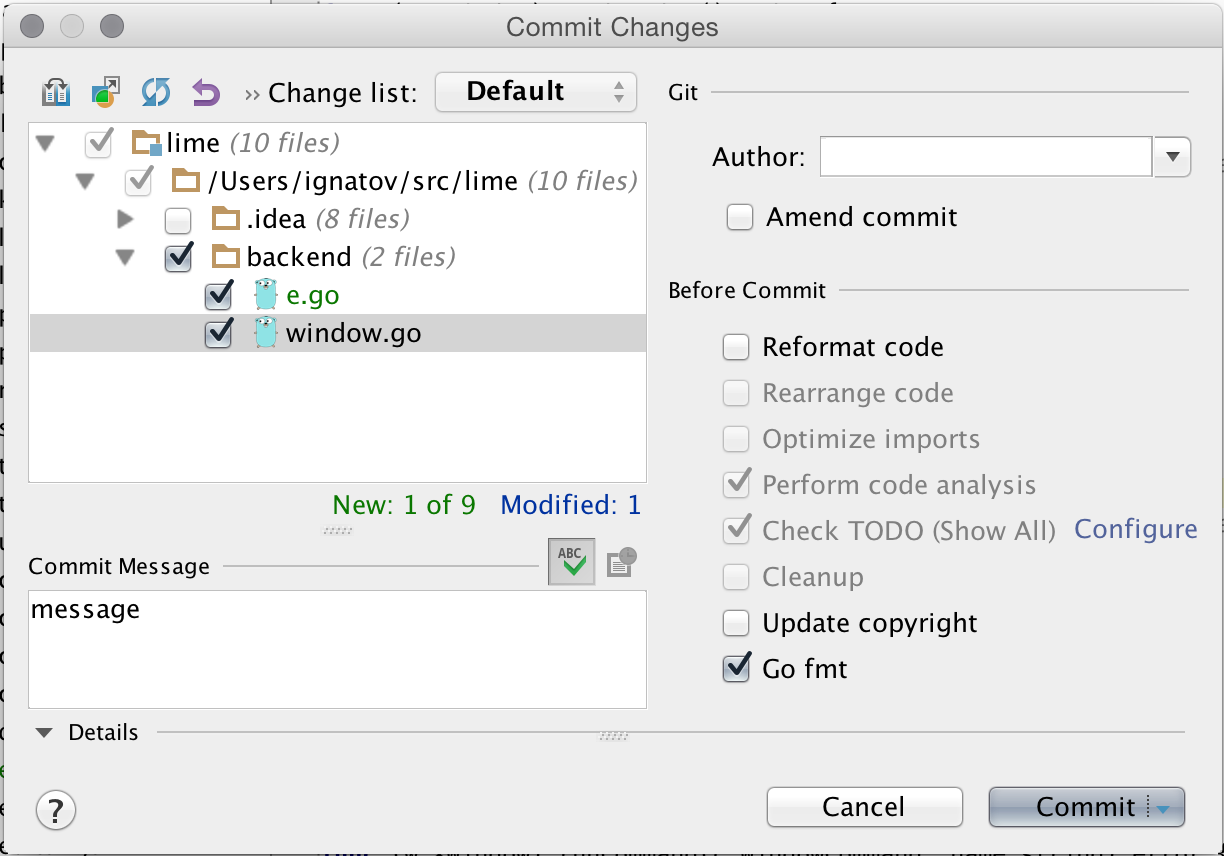Screen dimensions: 1224x856
Task: Click the Configure link for TODO checks
Action: click(x=1135, y=529)
